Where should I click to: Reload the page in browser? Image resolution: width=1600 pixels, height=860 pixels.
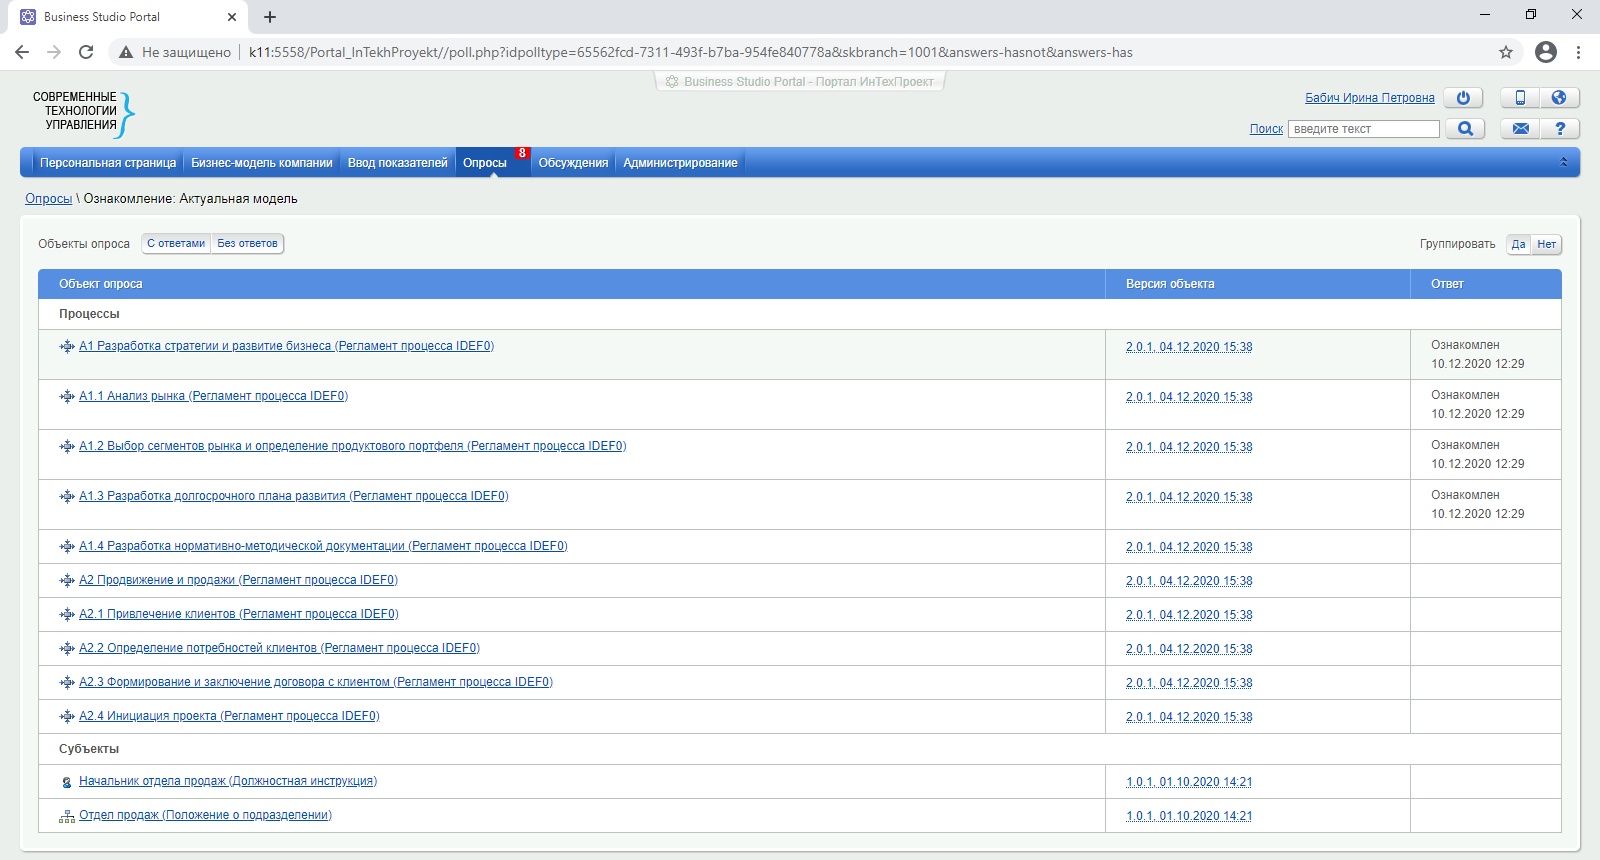(x=86, y=52)
